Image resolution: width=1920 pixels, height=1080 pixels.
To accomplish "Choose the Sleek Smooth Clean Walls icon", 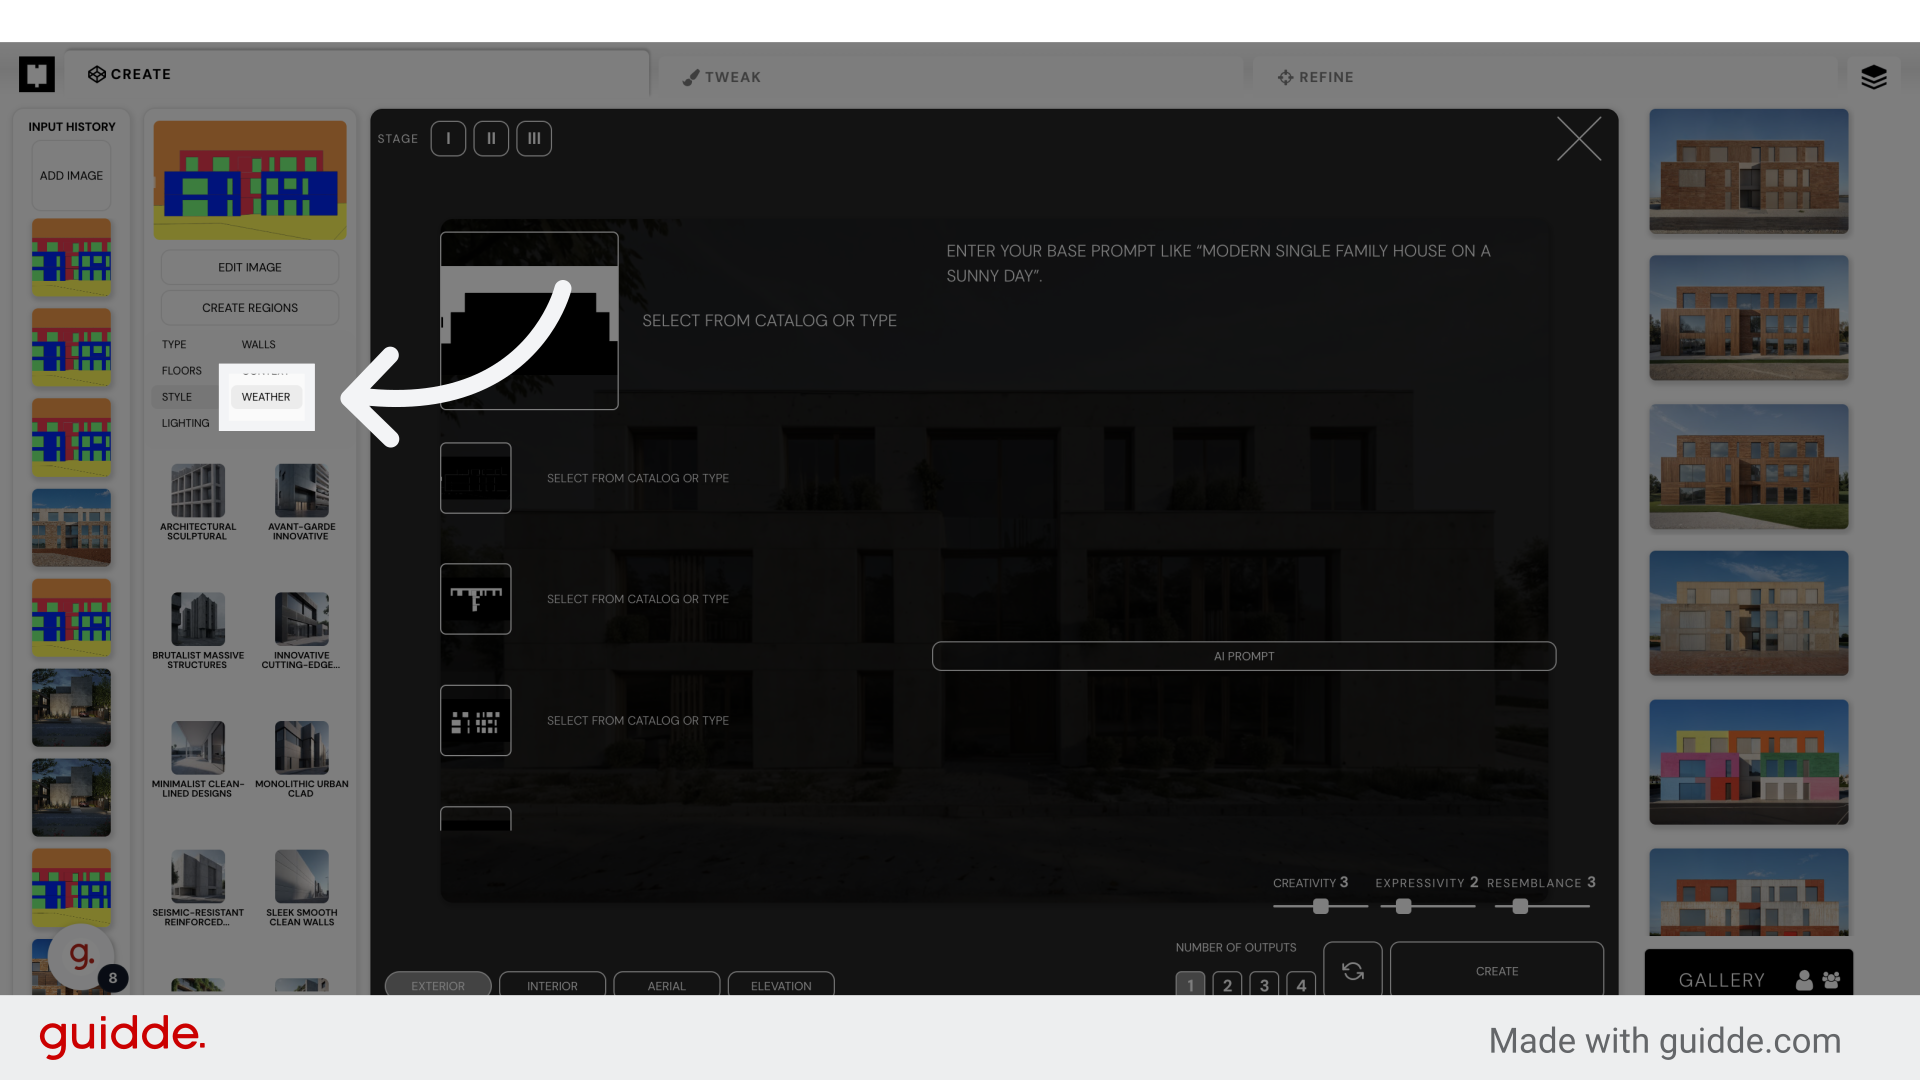I will click(301, 876).
